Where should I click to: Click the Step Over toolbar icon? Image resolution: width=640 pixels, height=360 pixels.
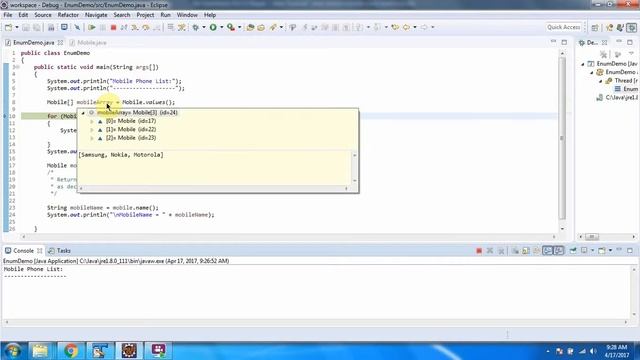click(146, 27)
